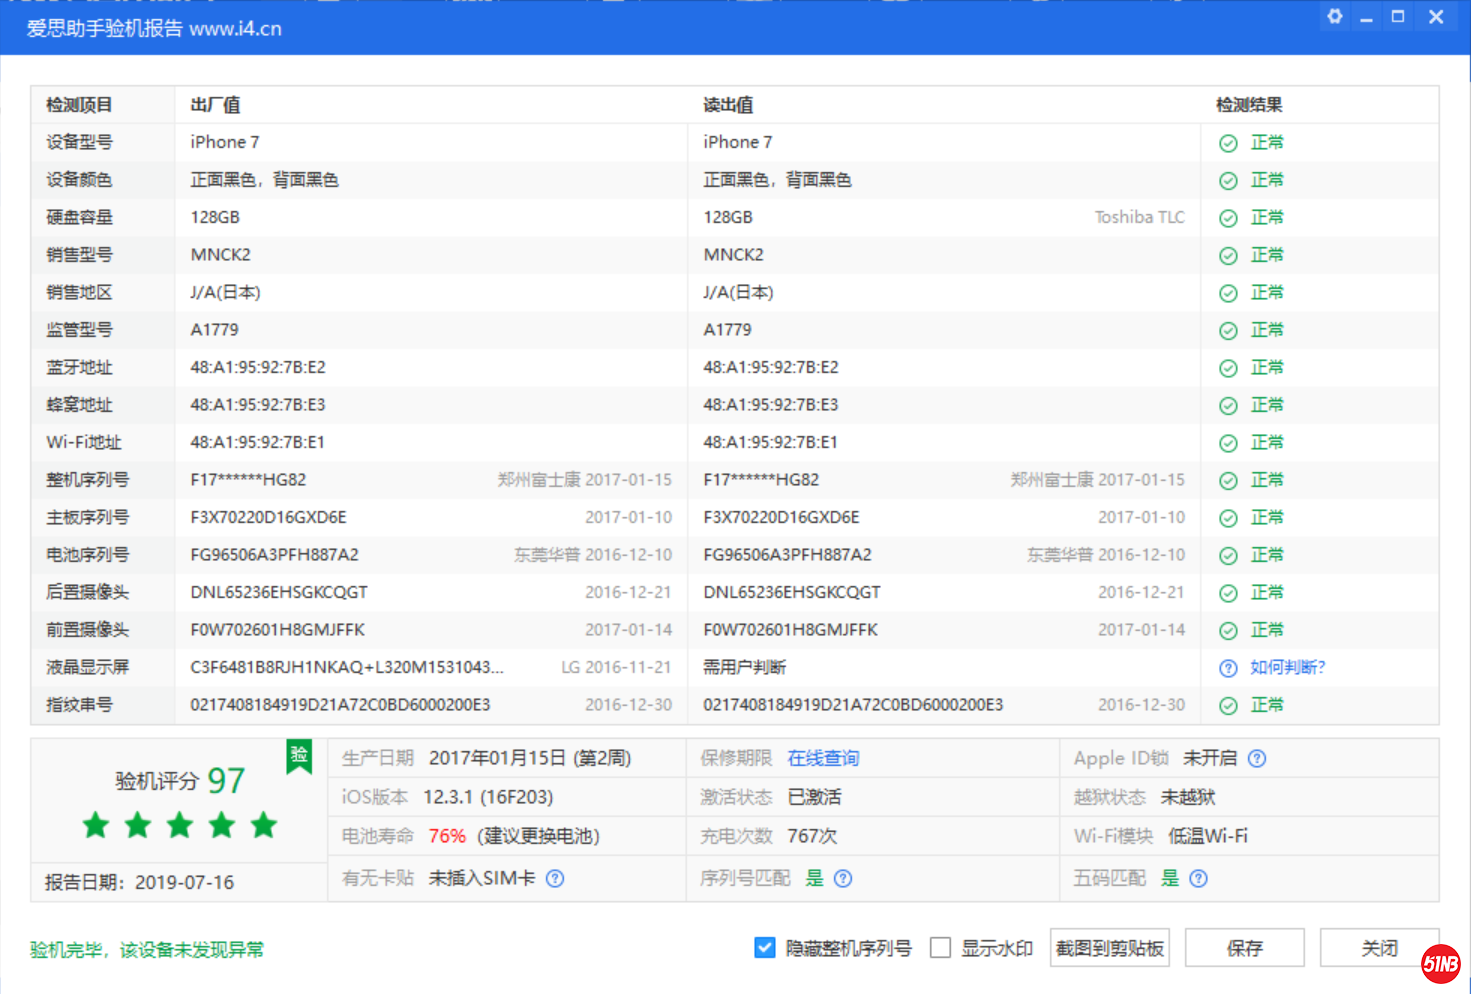The image size is (1471, 994).
Task: Click the 如何判断? link on 液晶显示屏 row
Action: coord(1287,667)
